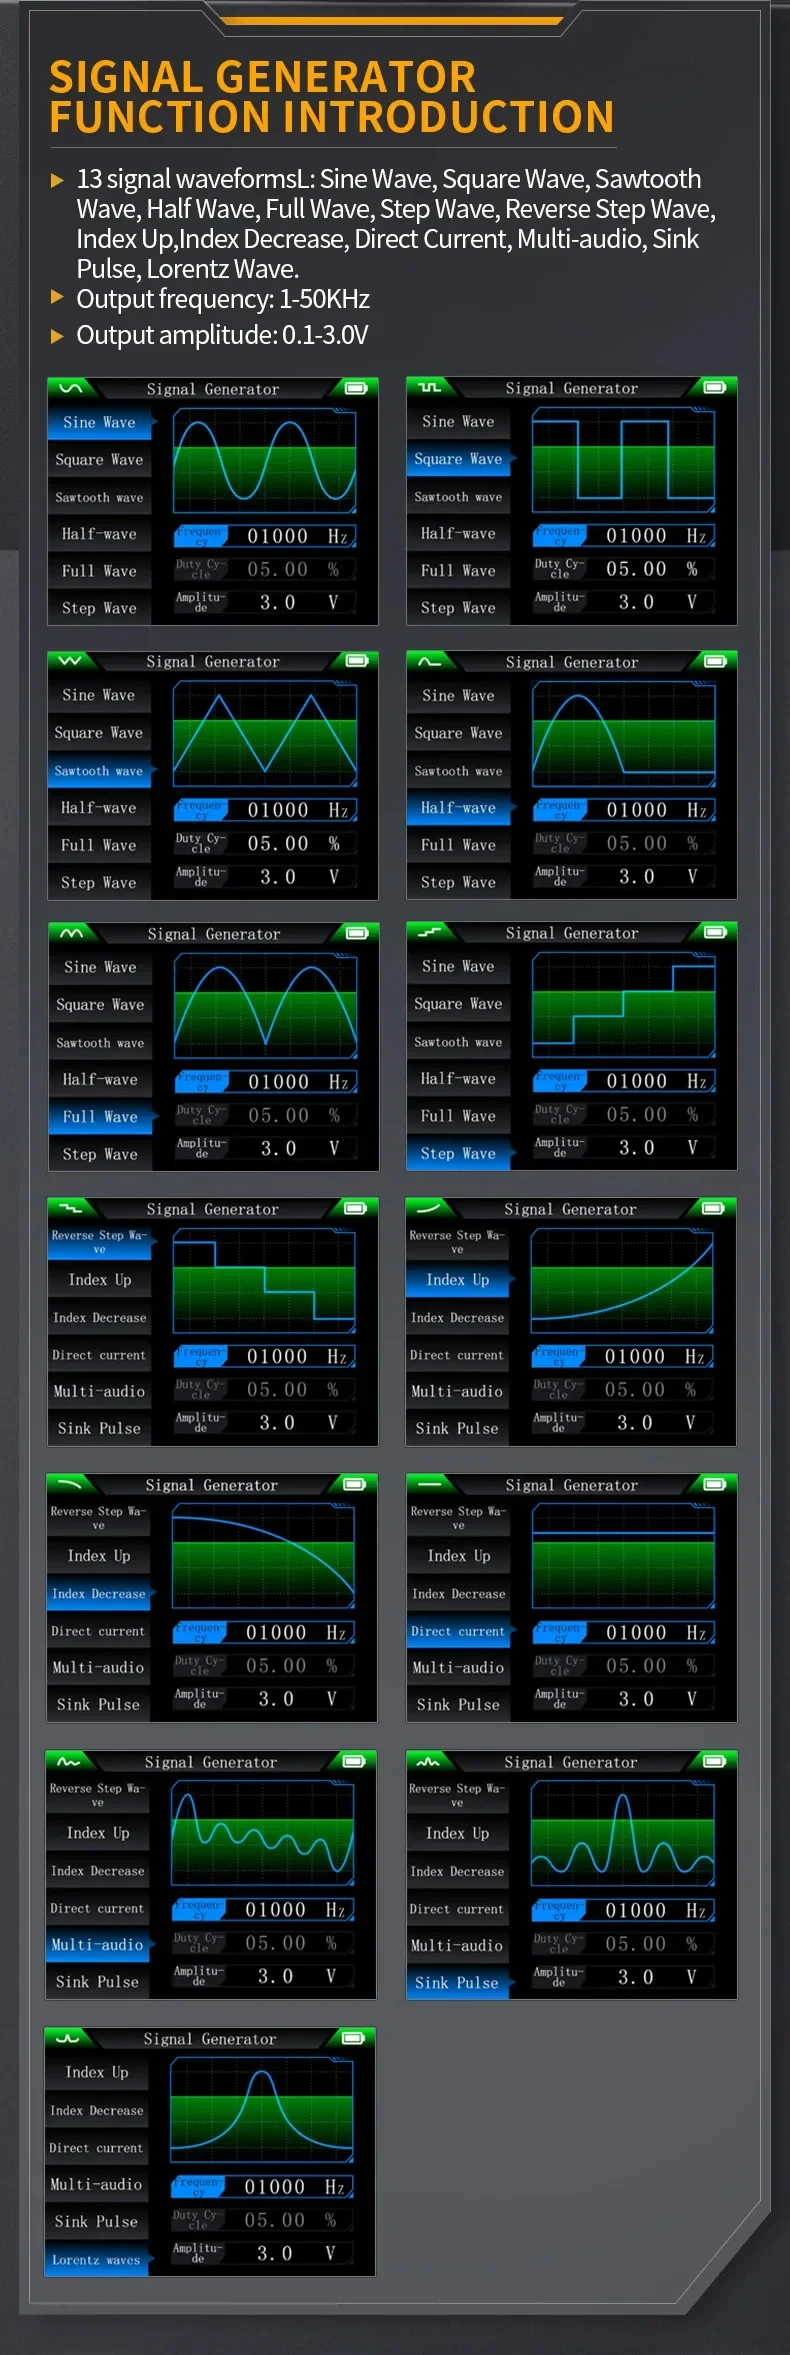Select highlighted Lorentz waves menu item
790x2355 pixels.
click(x=98, y=2259)
